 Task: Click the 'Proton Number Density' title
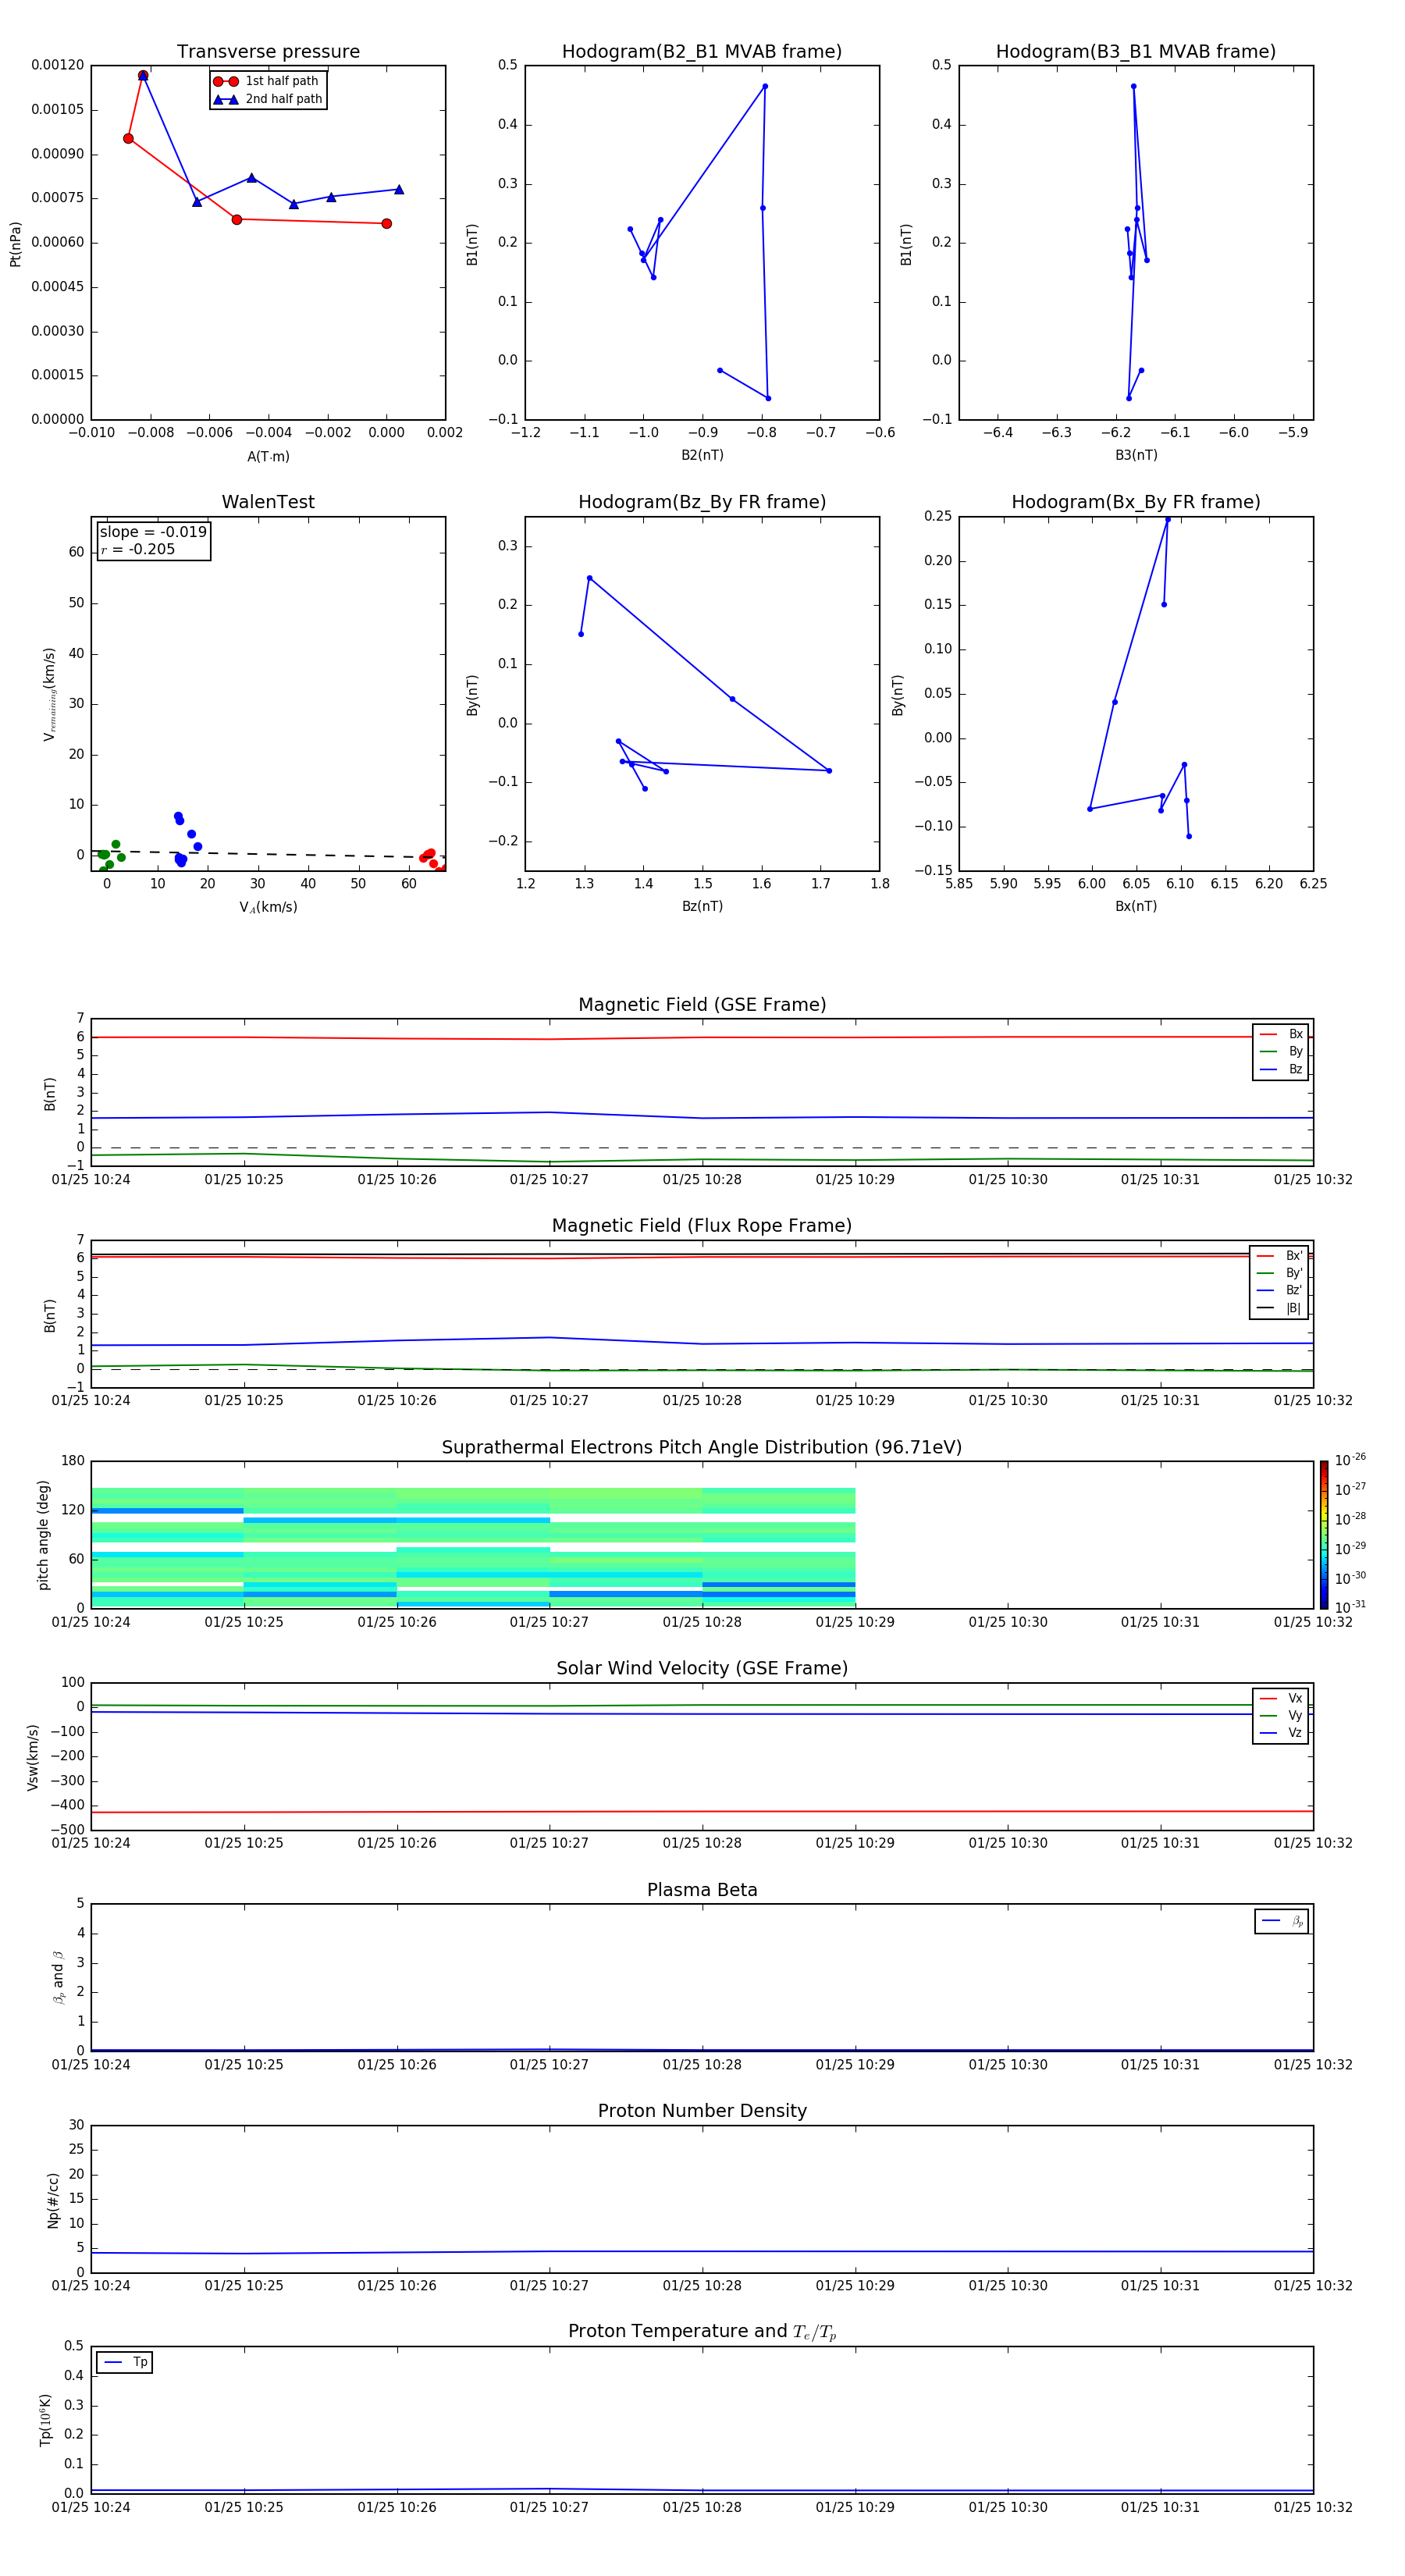(x=702, y=2111)
